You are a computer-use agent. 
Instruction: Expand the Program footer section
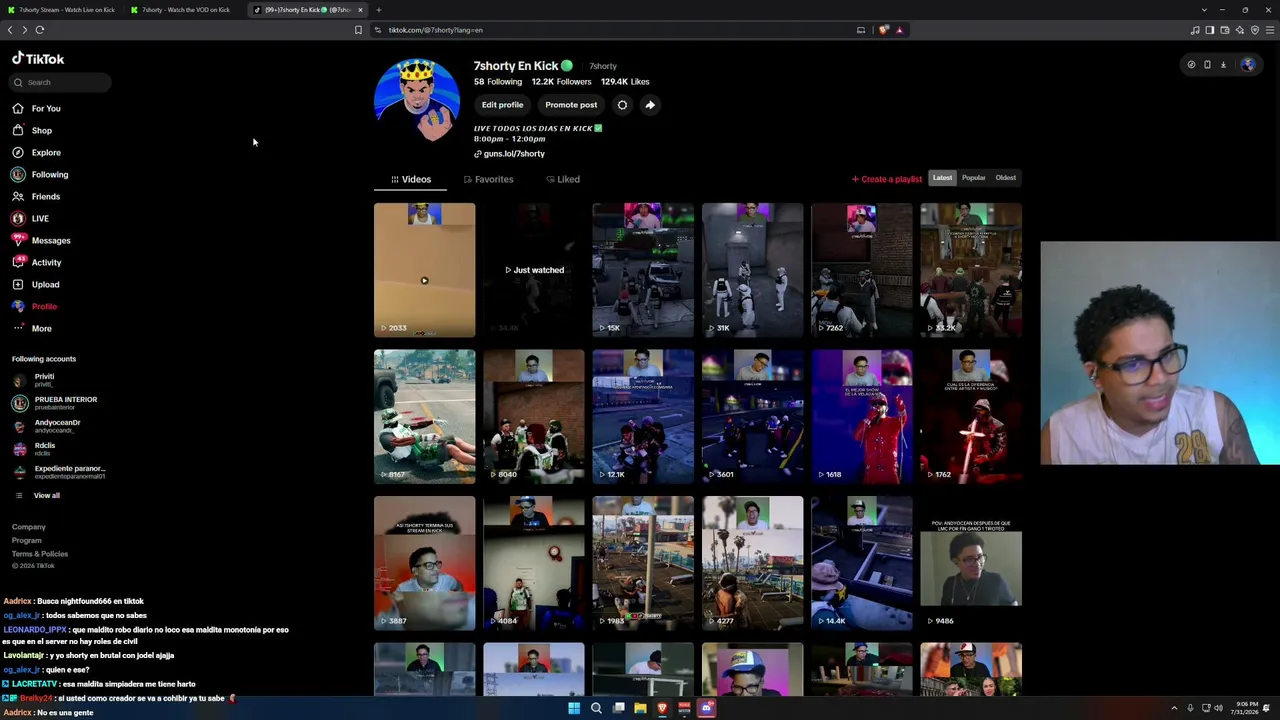27,540
